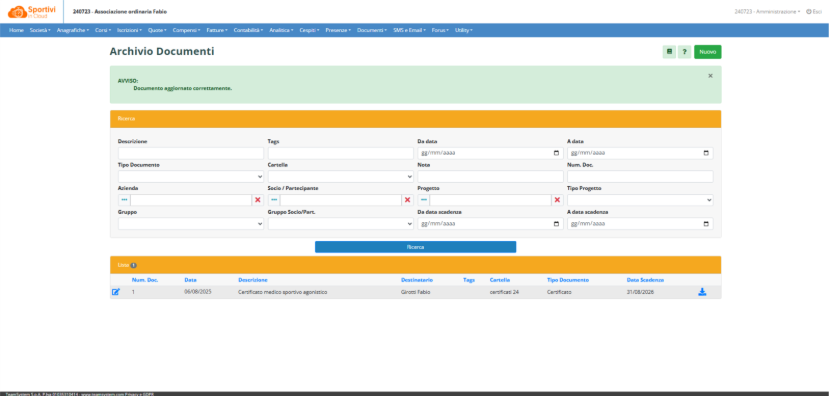Click the '31/08/2026' expiry date cell
Screen dimensions: 832x396
(x=640, y=292)
